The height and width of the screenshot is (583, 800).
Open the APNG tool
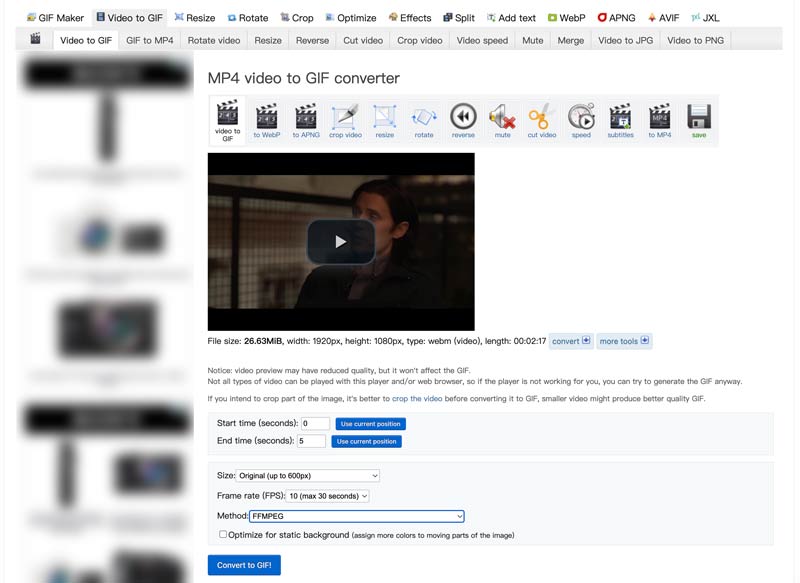[x=616, y=18]
